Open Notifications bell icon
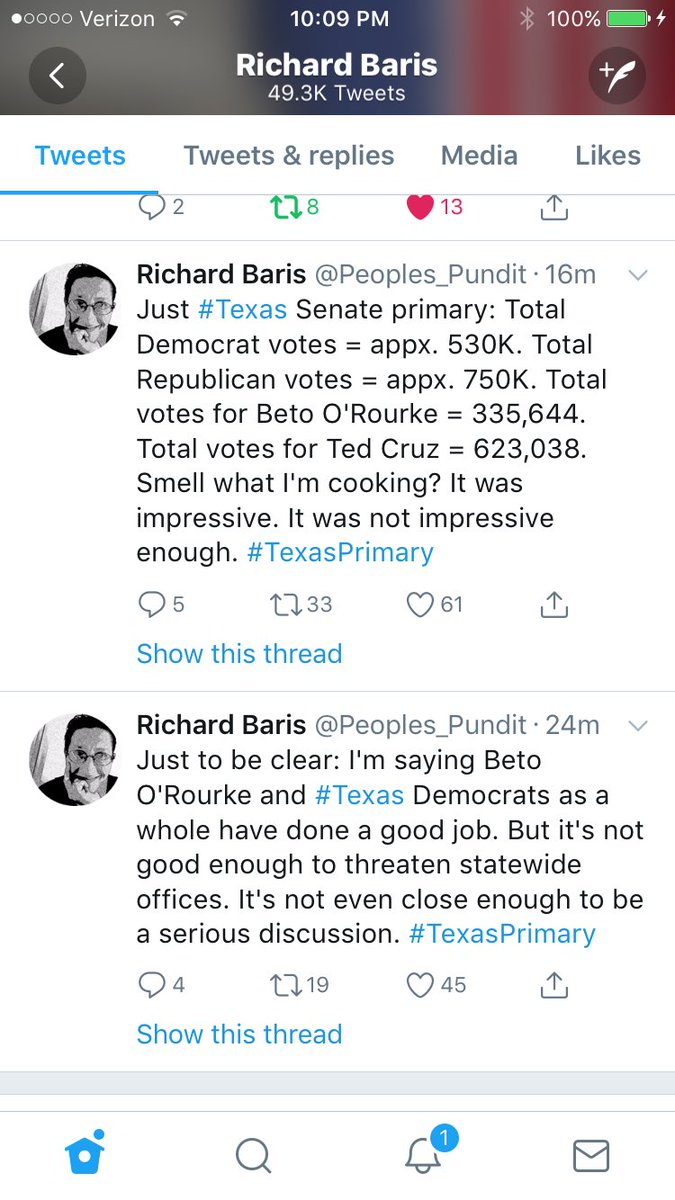Screen dimensions: 675x1200 click(424, 1154)
